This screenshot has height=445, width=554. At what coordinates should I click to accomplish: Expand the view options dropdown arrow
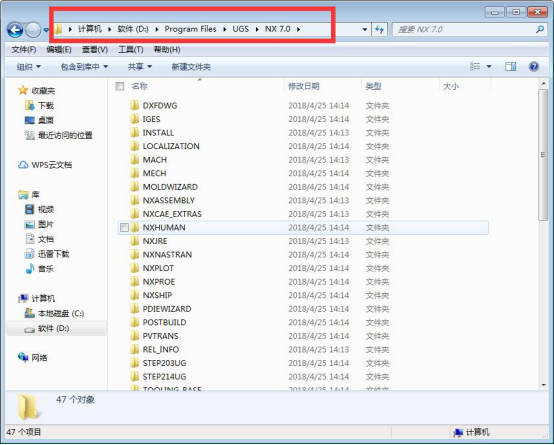tap(489, 66)
